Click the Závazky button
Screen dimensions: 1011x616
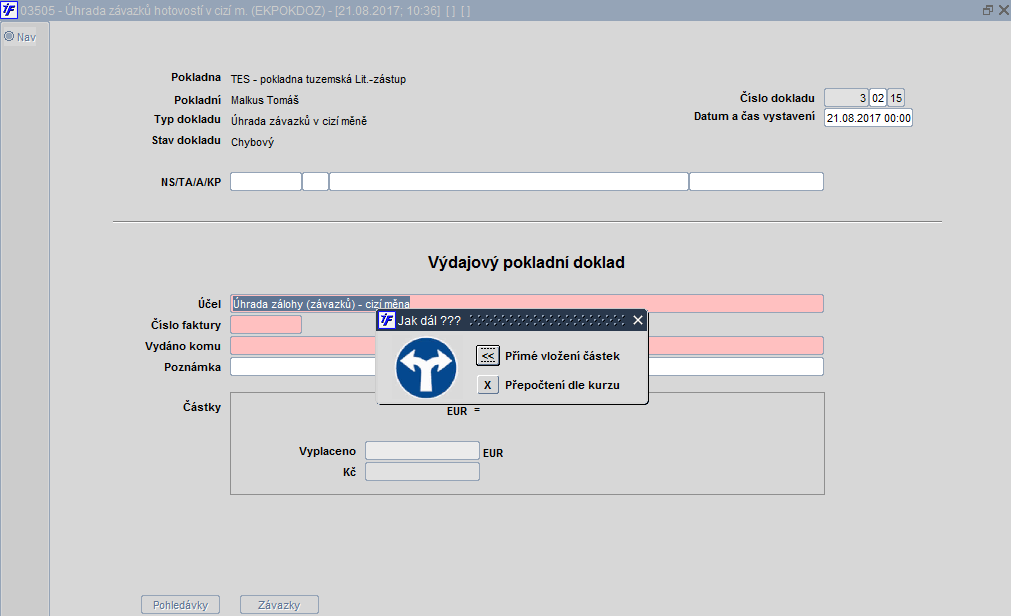click(x=279, y=605)
